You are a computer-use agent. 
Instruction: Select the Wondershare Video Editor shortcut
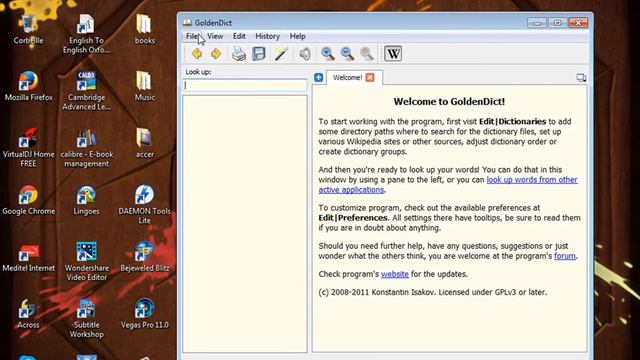tap(86, 261)
